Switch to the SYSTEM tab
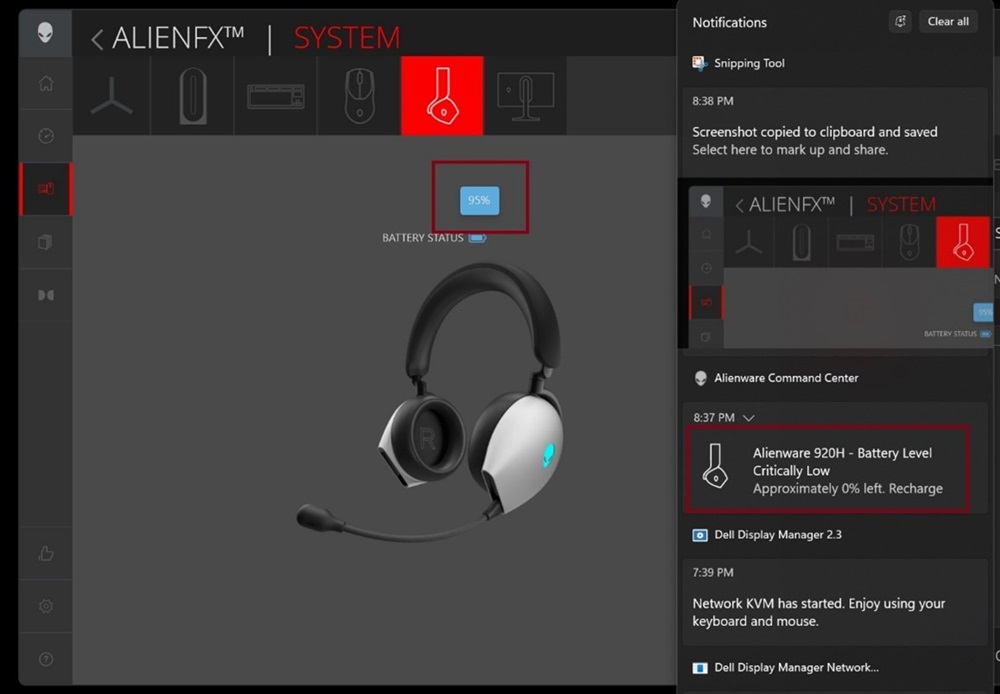The width and height of the screenshot is (1000, 694). coord(347,37)
